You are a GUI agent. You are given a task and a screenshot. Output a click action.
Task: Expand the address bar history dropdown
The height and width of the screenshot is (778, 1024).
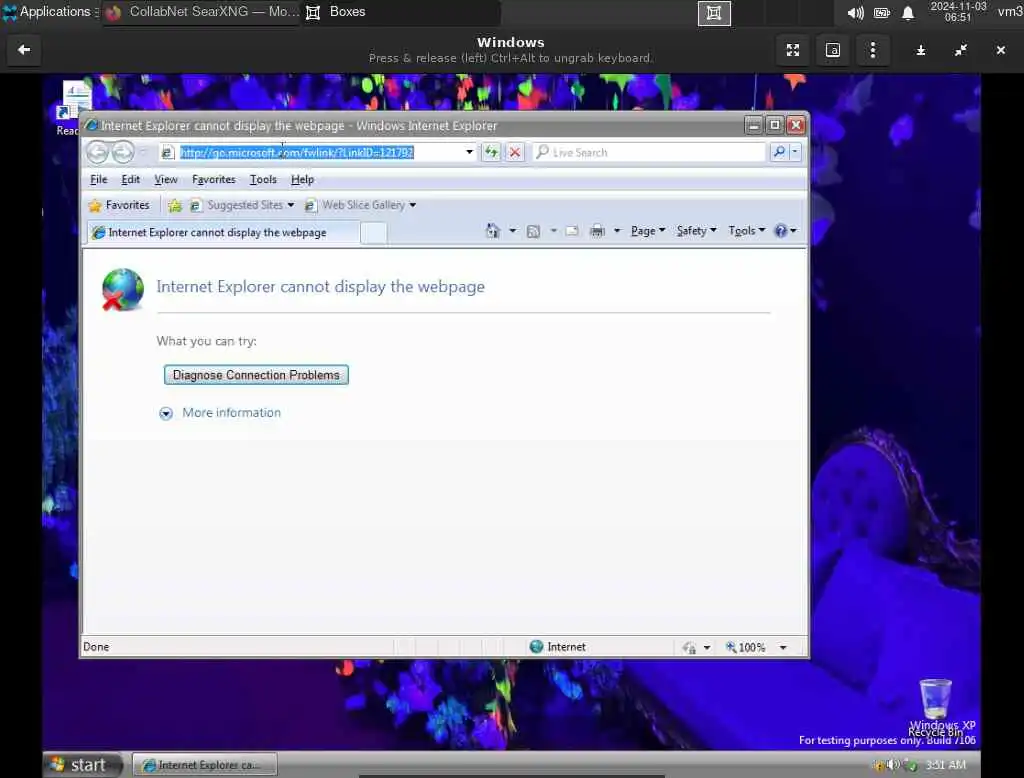point(469,152)
